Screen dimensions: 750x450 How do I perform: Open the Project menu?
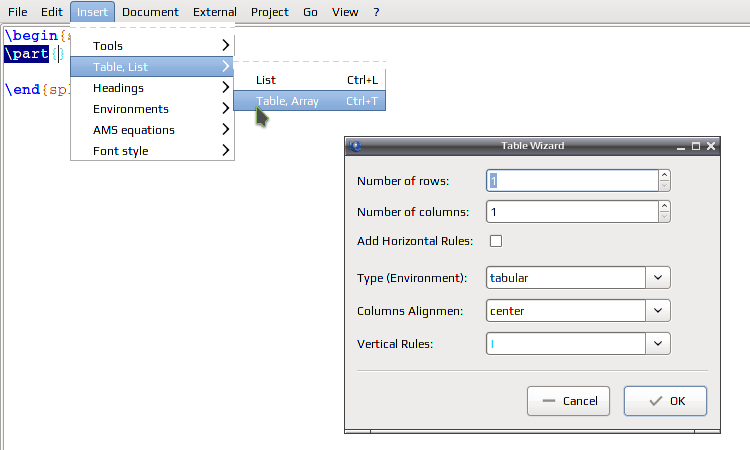point(270,12)
